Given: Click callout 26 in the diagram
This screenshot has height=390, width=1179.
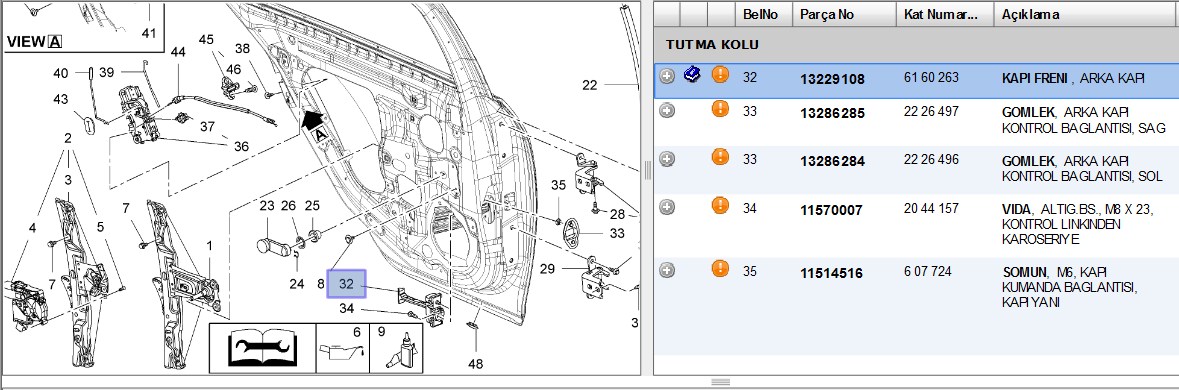Looking at the screenshot, I should pyautogui.click(x=289, y=205).
